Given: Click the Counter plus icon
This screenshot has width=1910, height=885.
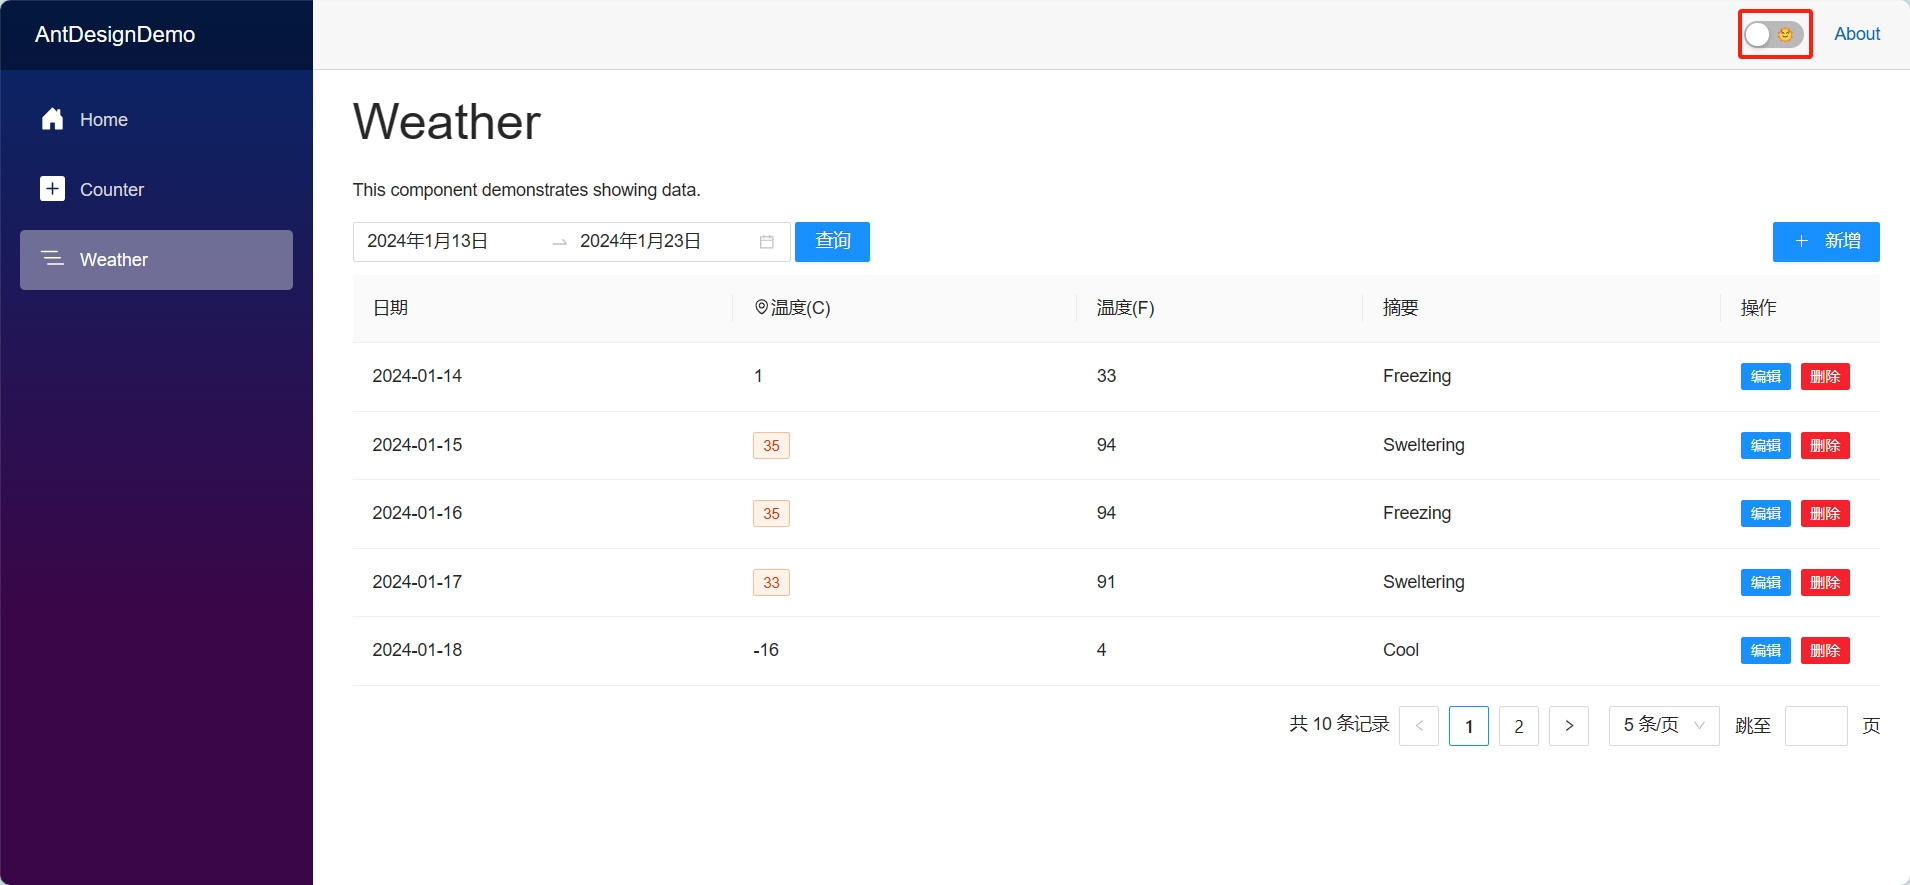Looking at the screenshot, I should [x=53, y=189].
